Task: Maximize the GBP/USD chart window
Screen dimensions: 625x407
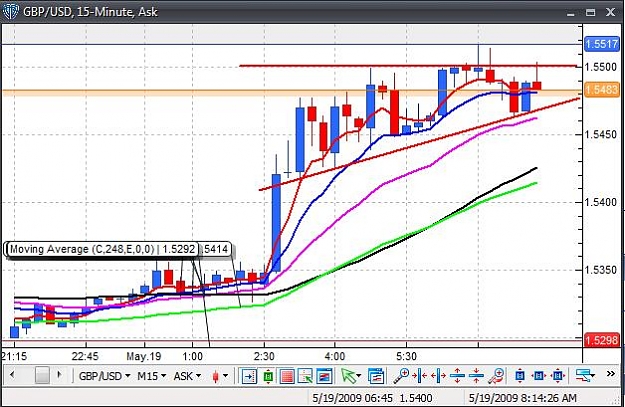Action: tap(590, 13)
